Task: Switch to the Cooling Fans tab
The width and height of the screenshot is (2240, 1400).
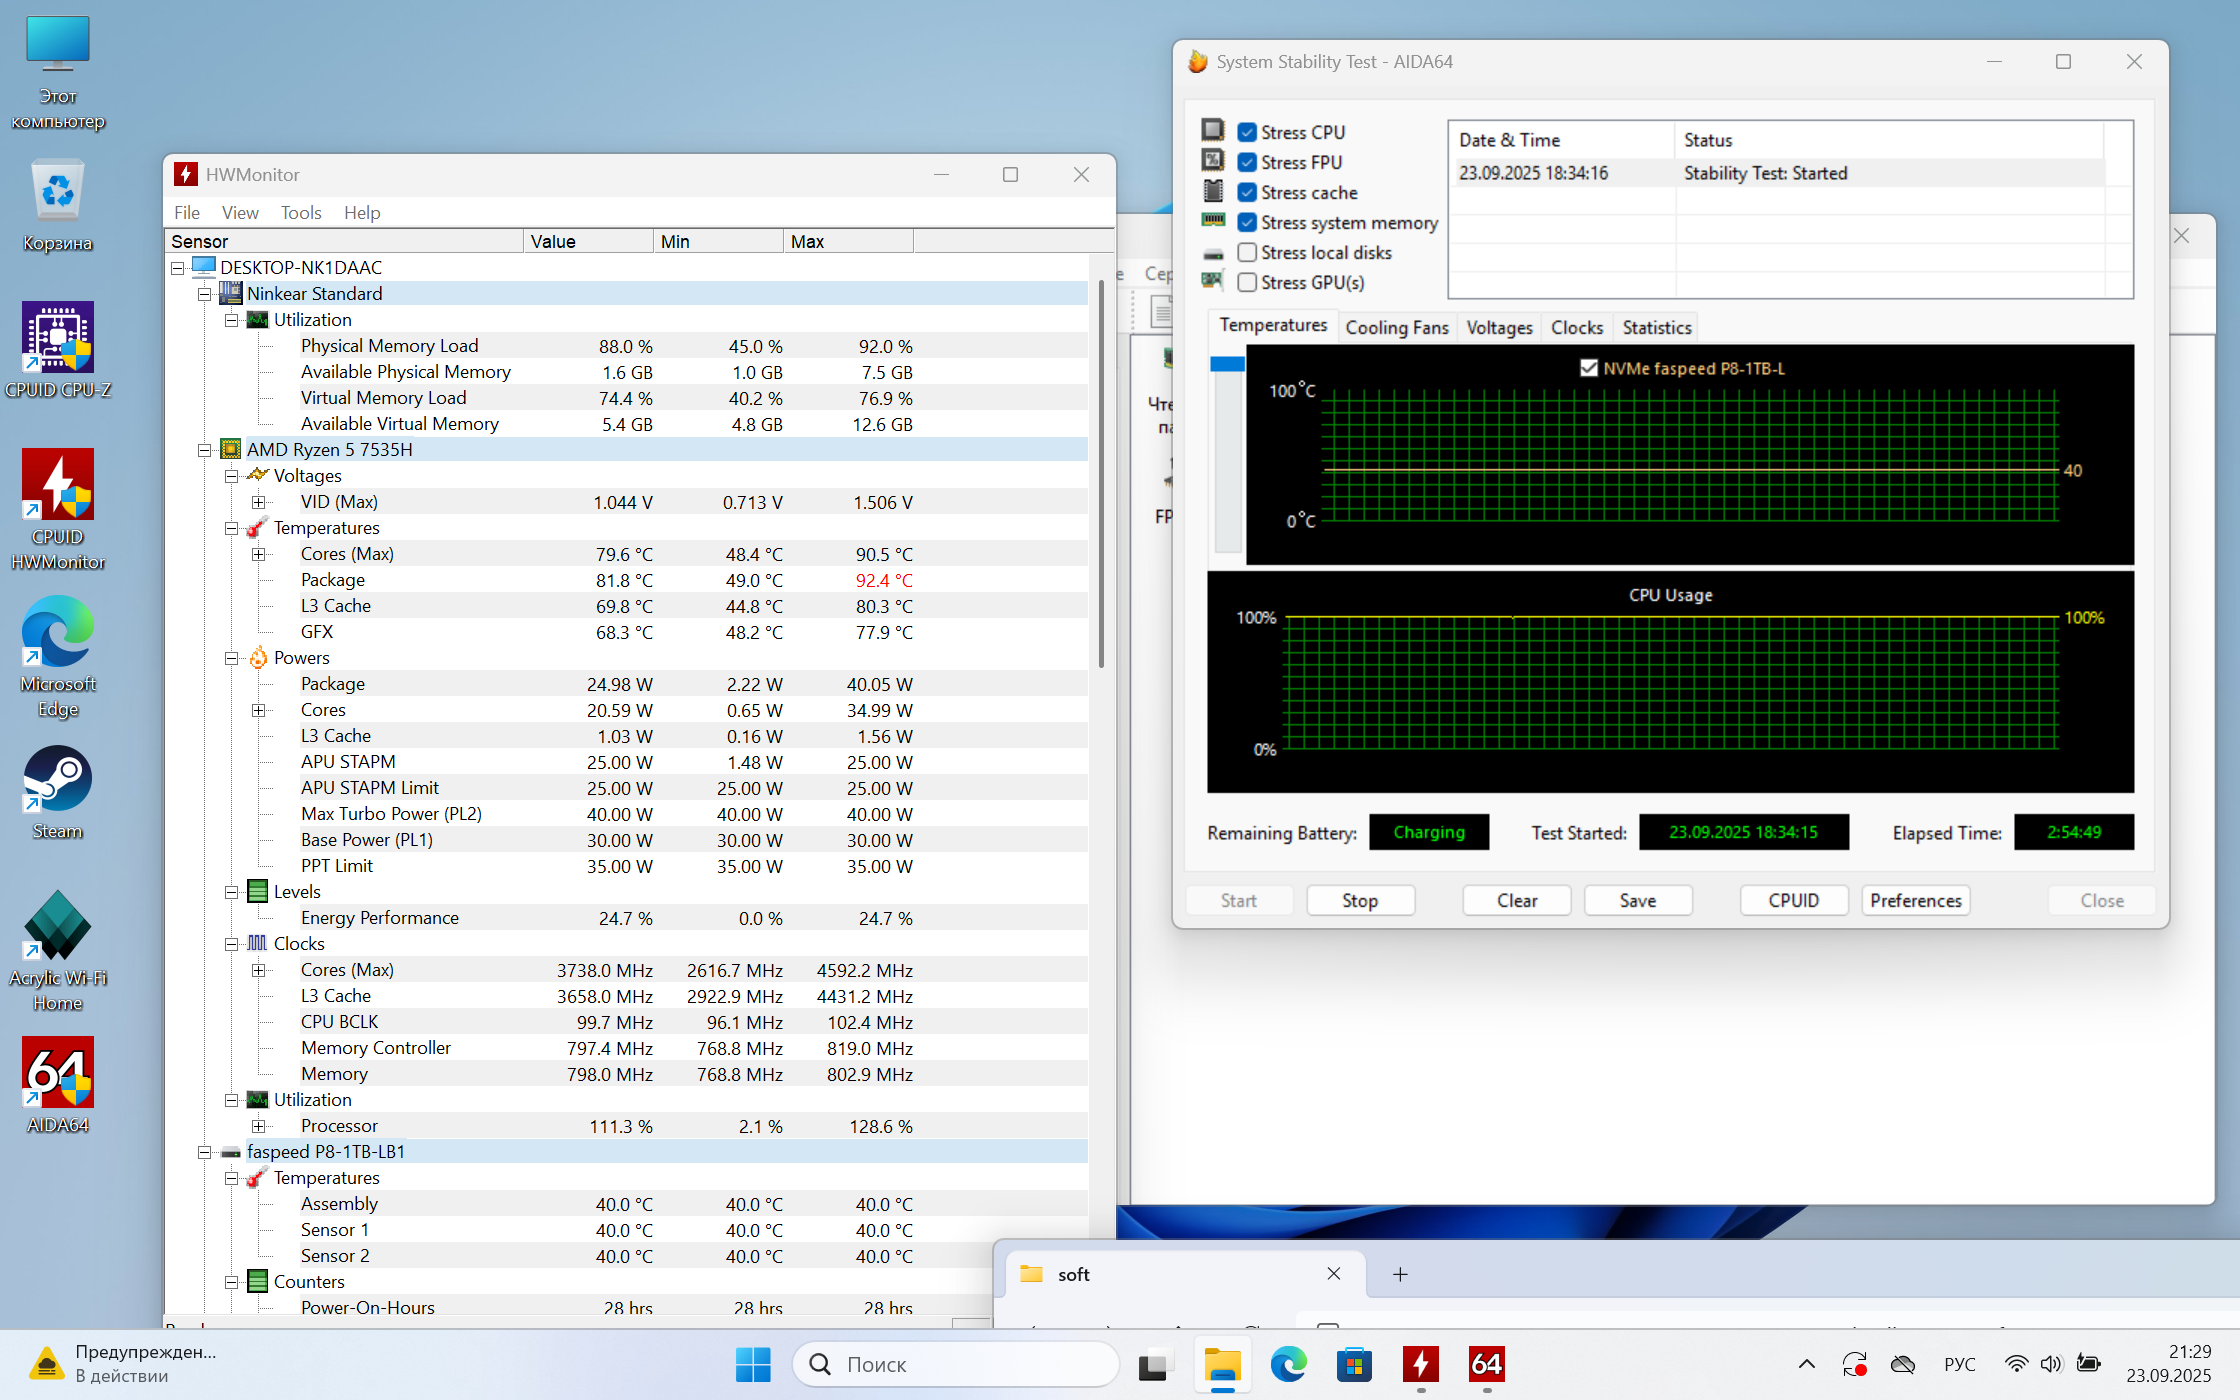Action: [x=1396, y=328]
